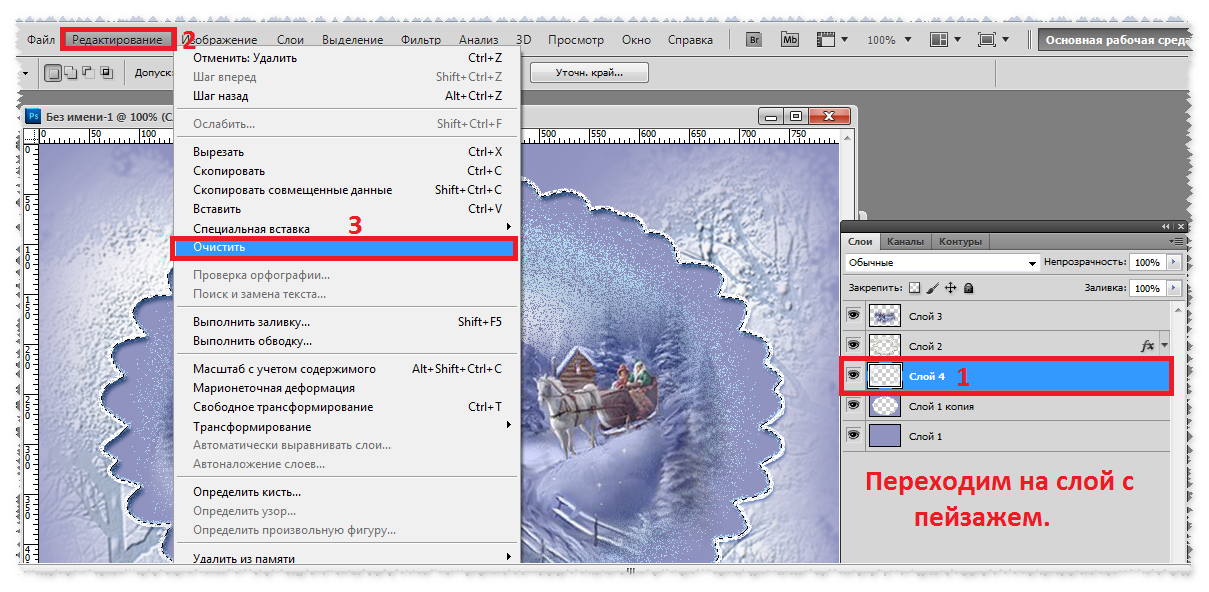Click the view extras icon in top bar

(x=826, y=40)
